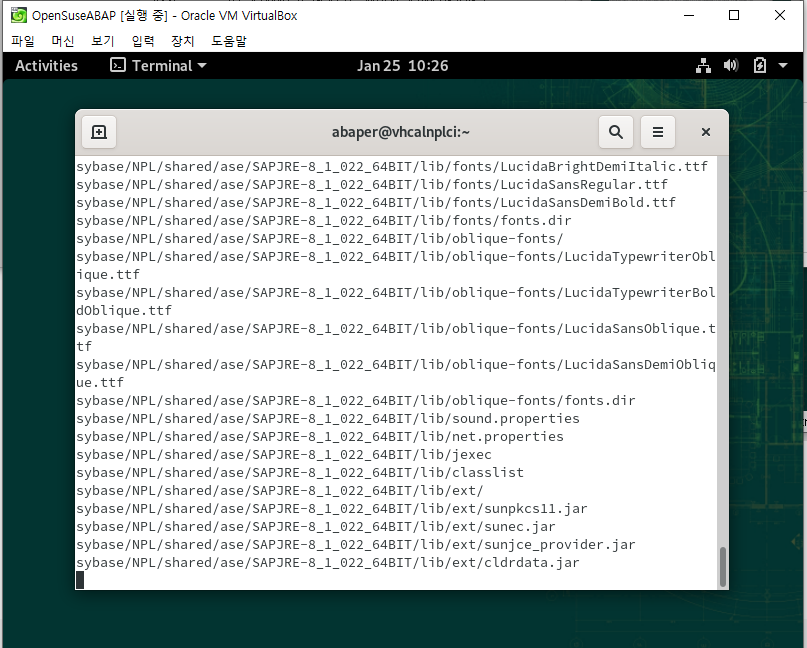Click the terminal scrollbar thumb
Viewport: 807px width, 648px height.
(723, 567)
